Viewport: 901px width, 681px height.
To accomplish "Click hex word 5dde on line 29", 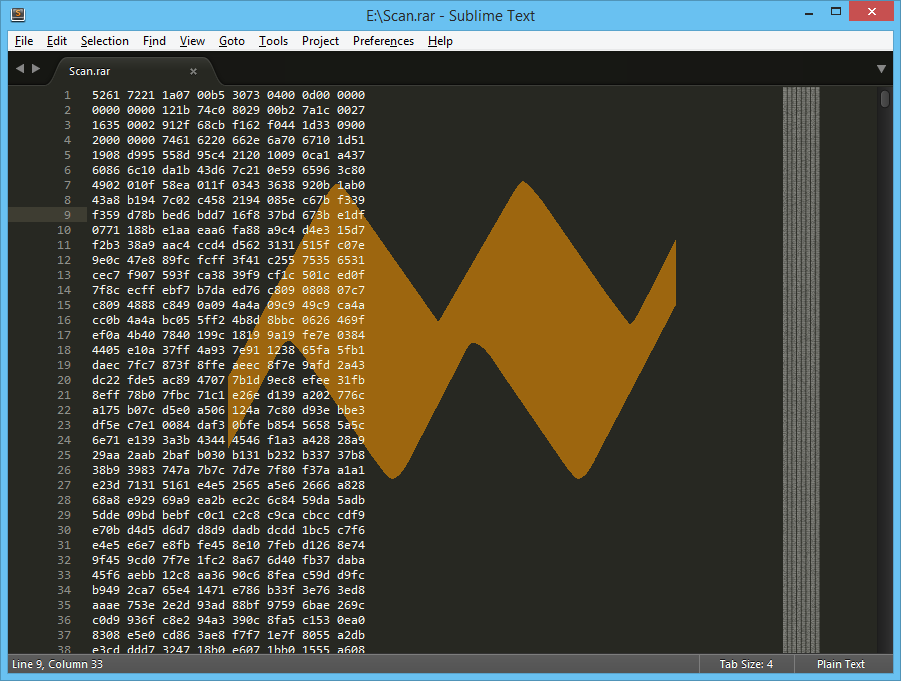I will (x=106, y=515).
